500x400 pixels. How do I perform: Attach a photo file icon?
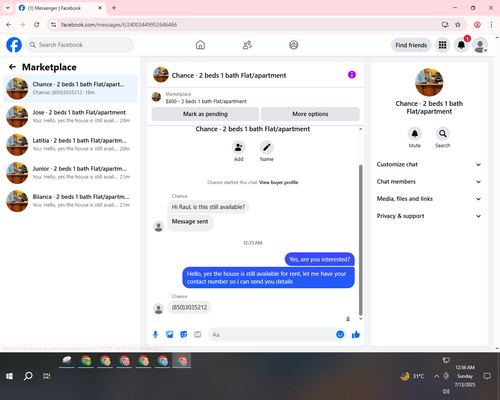tap(170, 334)
